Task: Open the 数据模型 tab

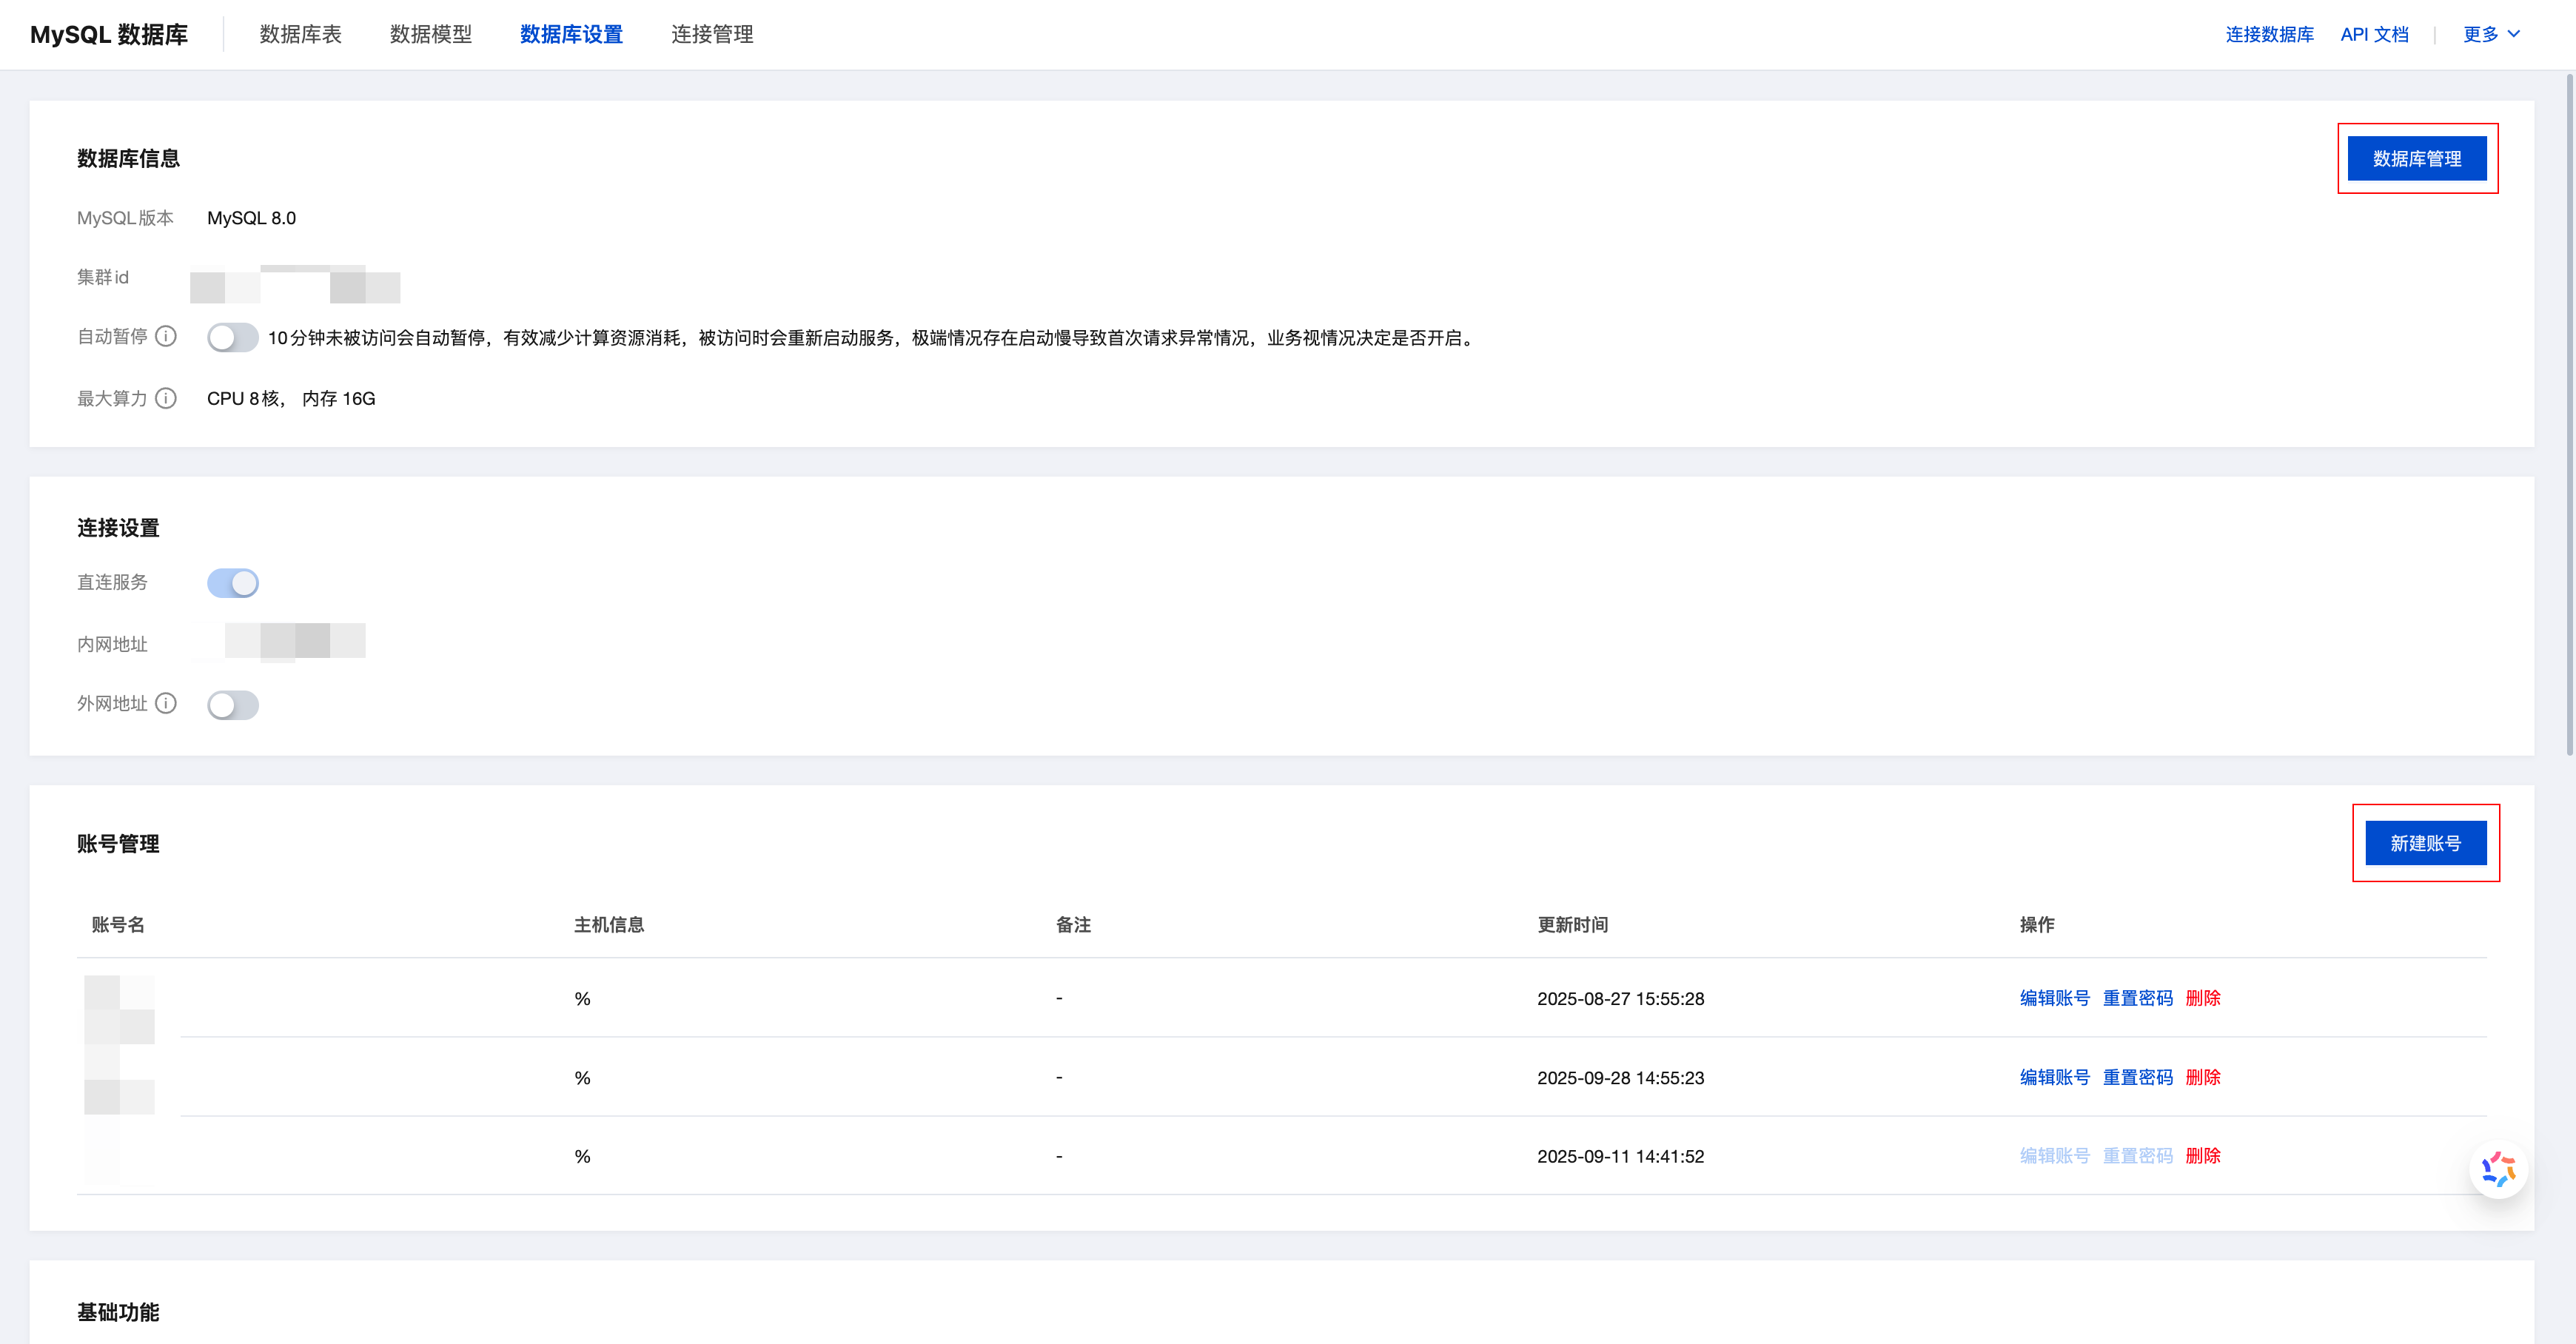Action: (430, 34)
